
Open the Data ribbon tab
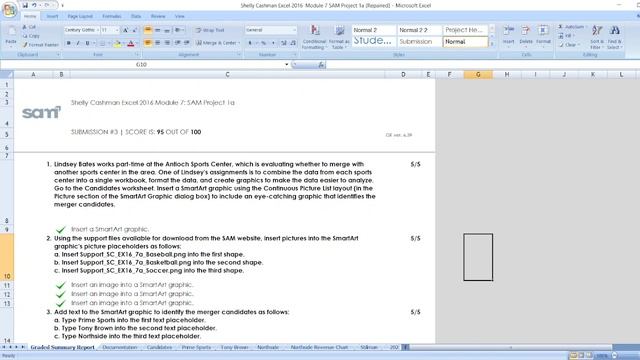pyautogui.click(x=136, y=16)
